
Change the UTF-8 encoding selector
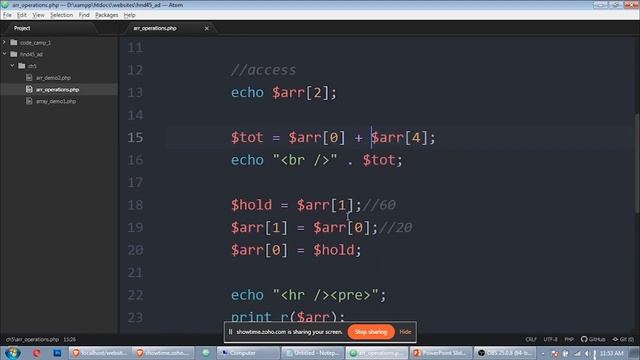(x=550, y=340)
